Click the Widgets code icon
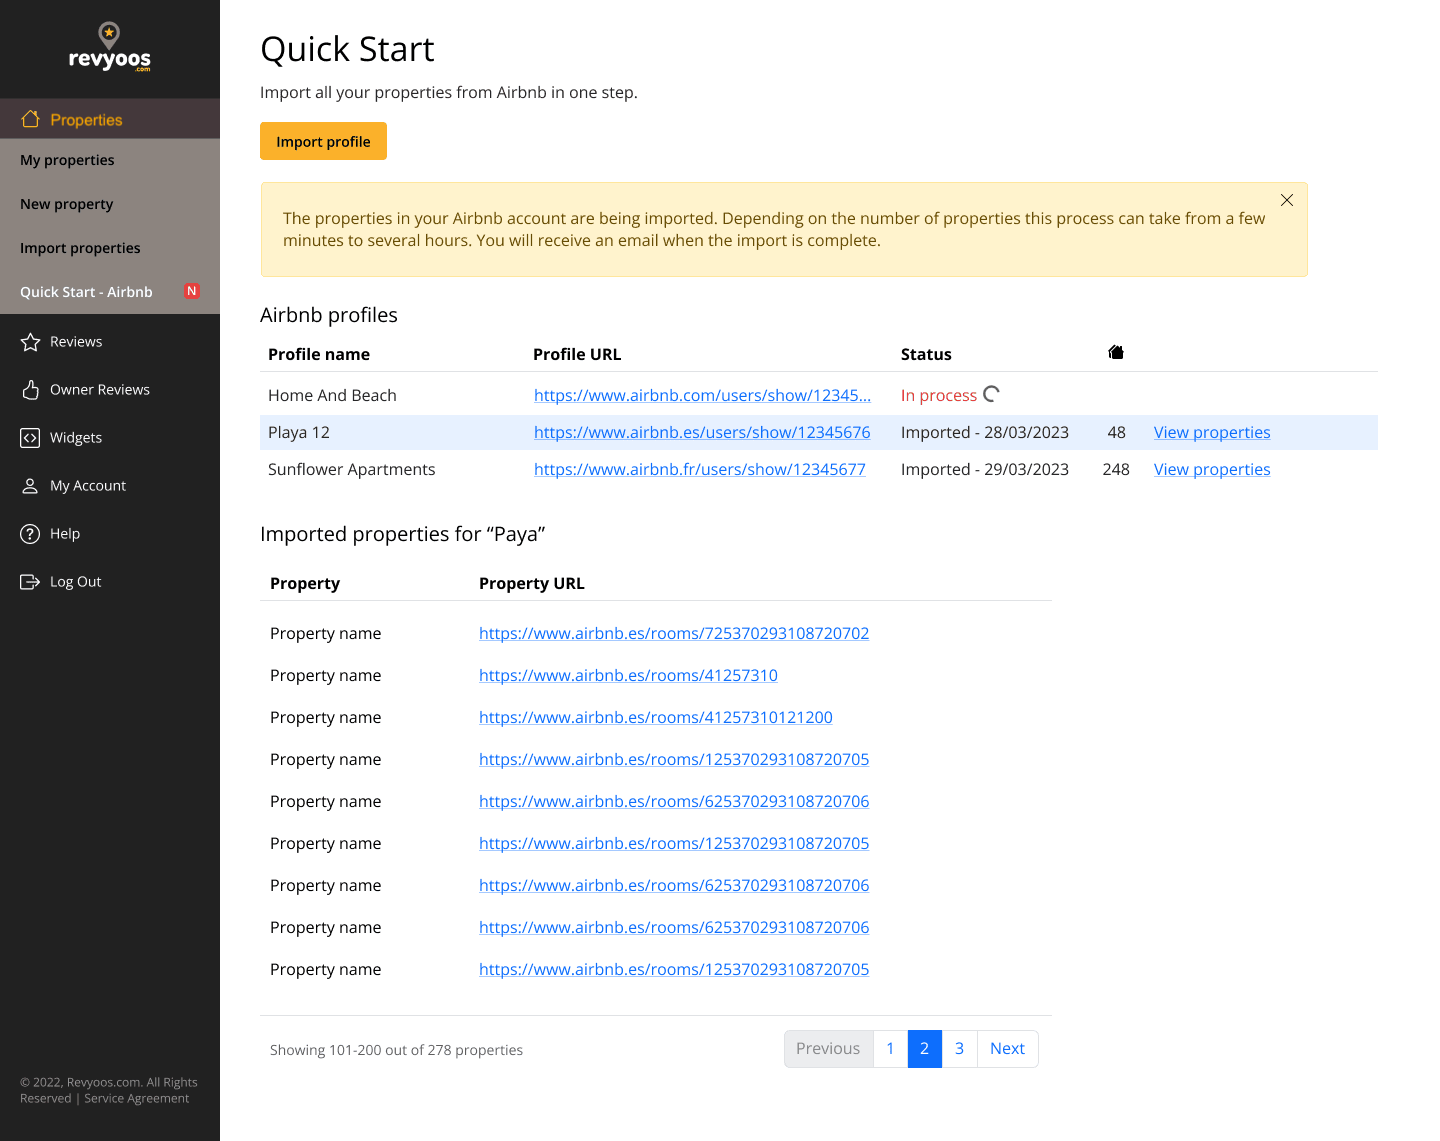This screenshot has width=1440, height=1141. coord(30,438)
